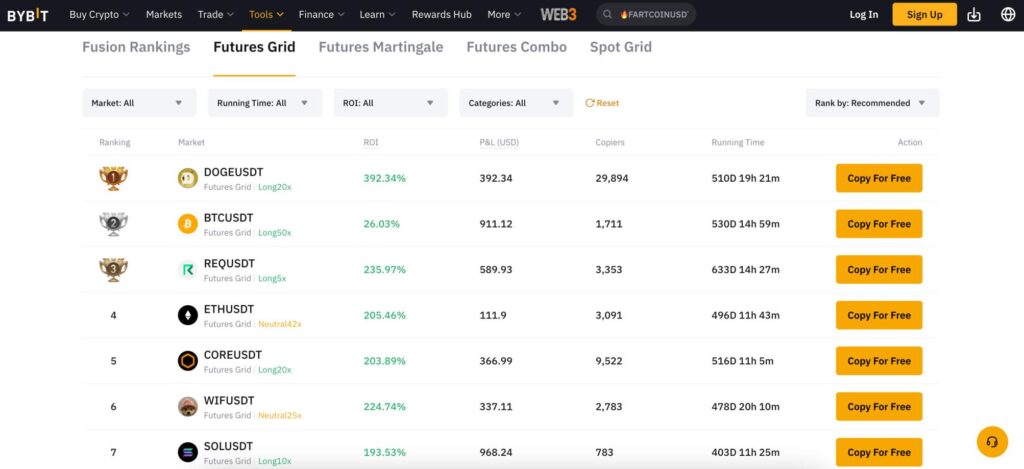Click the DOGEUSDT market name
This screenshot has height=469, width=1024.
(x=234, y=172)
